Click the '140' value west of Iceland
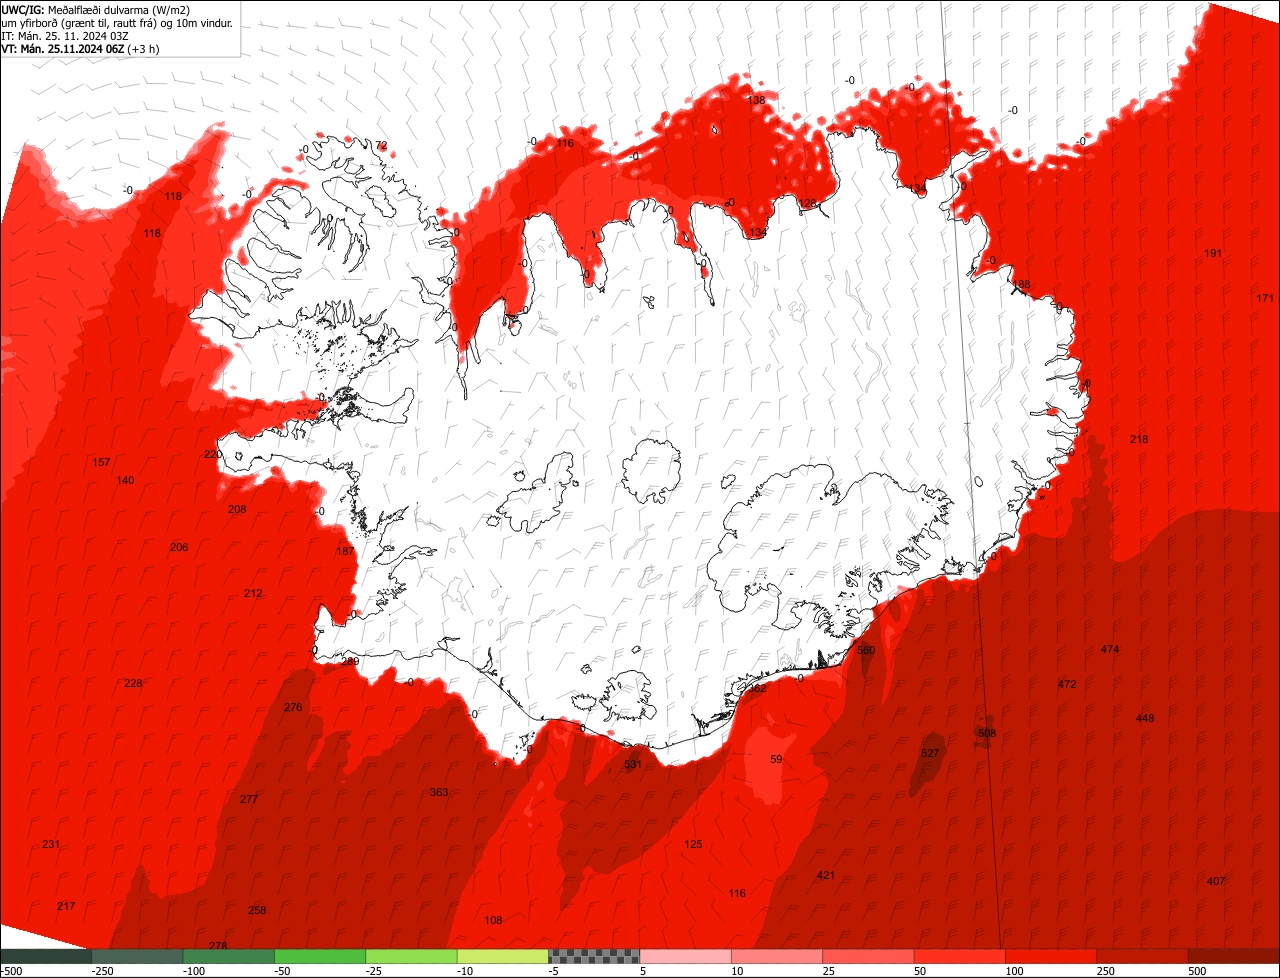This screenshot has height=978, width=1280. point(125,480)
